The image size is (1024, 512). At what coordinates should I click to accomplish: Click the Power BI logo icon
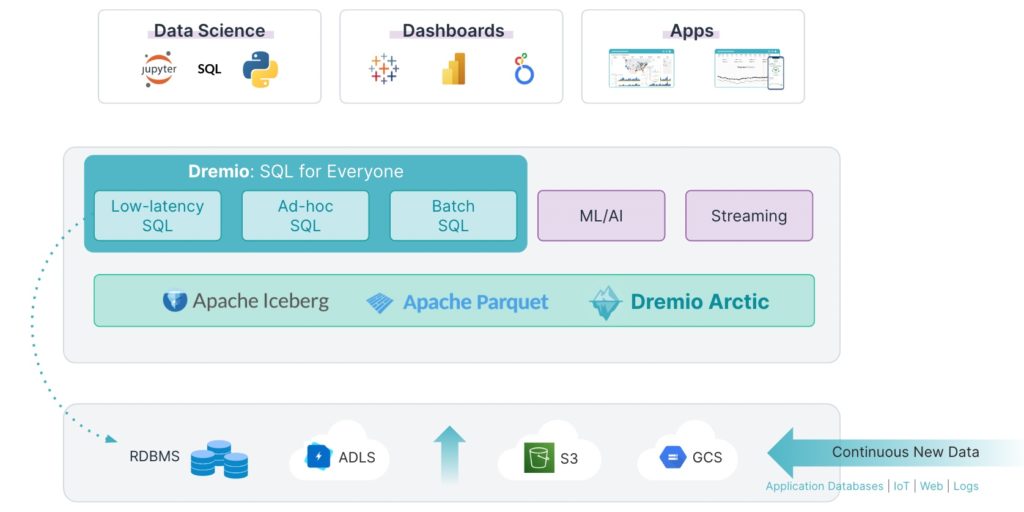(454, 69)
